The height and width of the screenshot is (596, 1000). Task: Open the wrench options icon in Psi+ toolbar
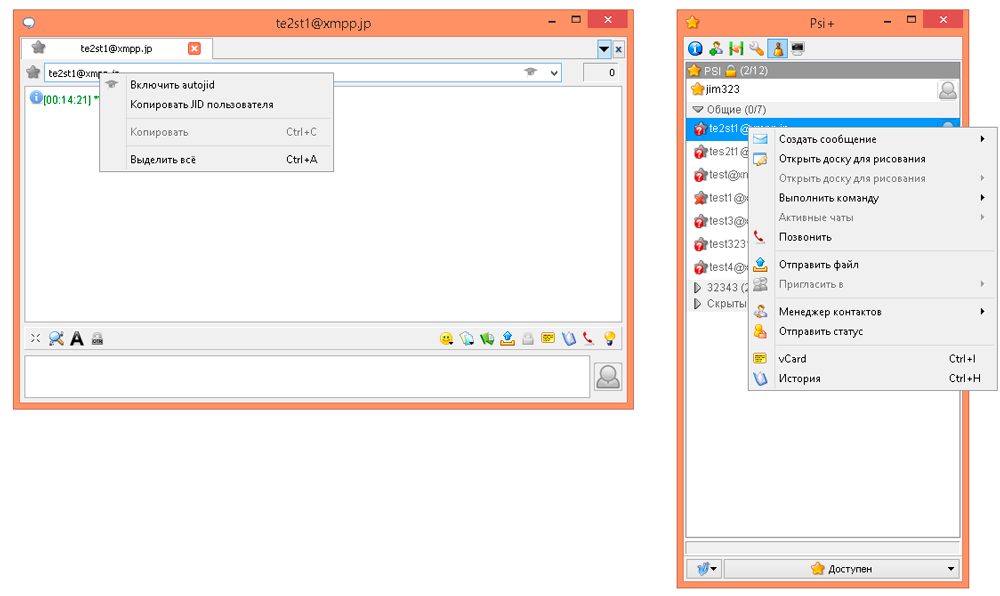(756, 48)
